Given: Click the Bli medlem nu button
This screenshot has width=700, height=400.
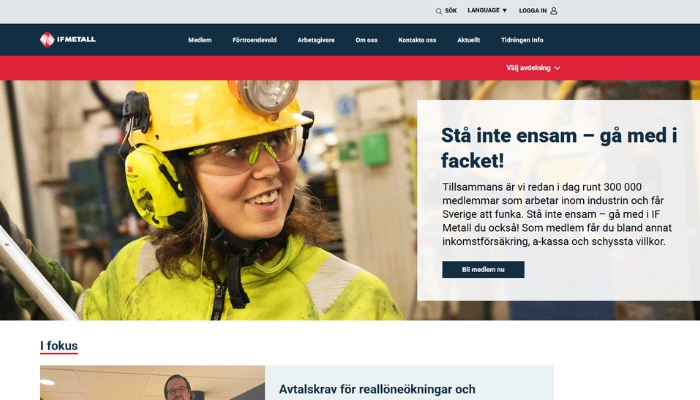Looking at the screenshot, I should coord(483,270).
